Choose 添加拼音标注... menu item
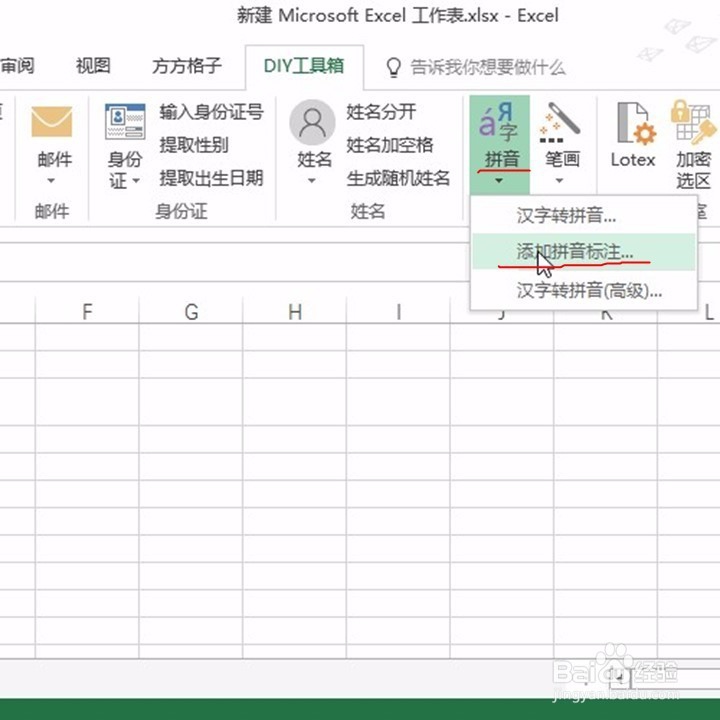720x720 pixels. 584,252
